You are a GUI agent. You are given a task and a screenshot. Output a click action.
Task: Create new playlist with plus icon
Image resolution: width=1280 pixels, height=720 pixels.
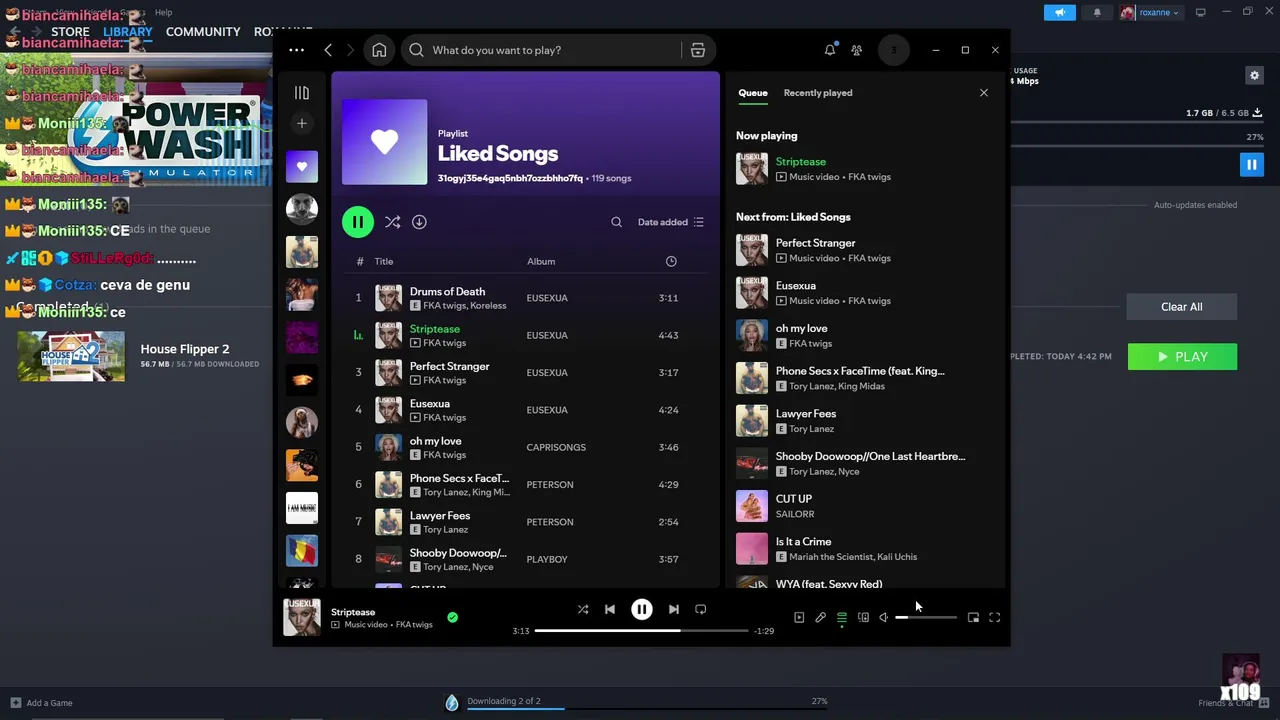tap(302, 123)
